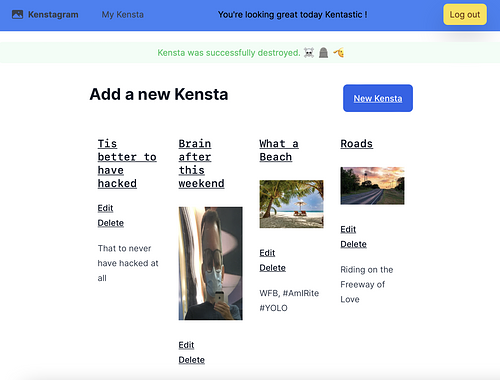Open the 'Roads' post title

coord(356,144)
